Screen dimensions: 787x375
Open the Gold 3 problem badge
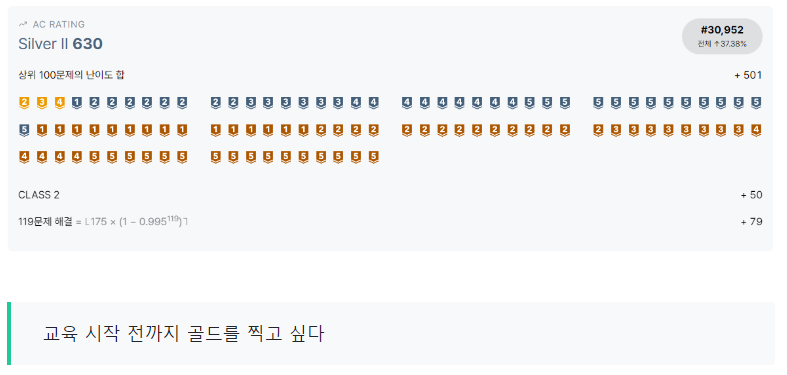(42, 103)
